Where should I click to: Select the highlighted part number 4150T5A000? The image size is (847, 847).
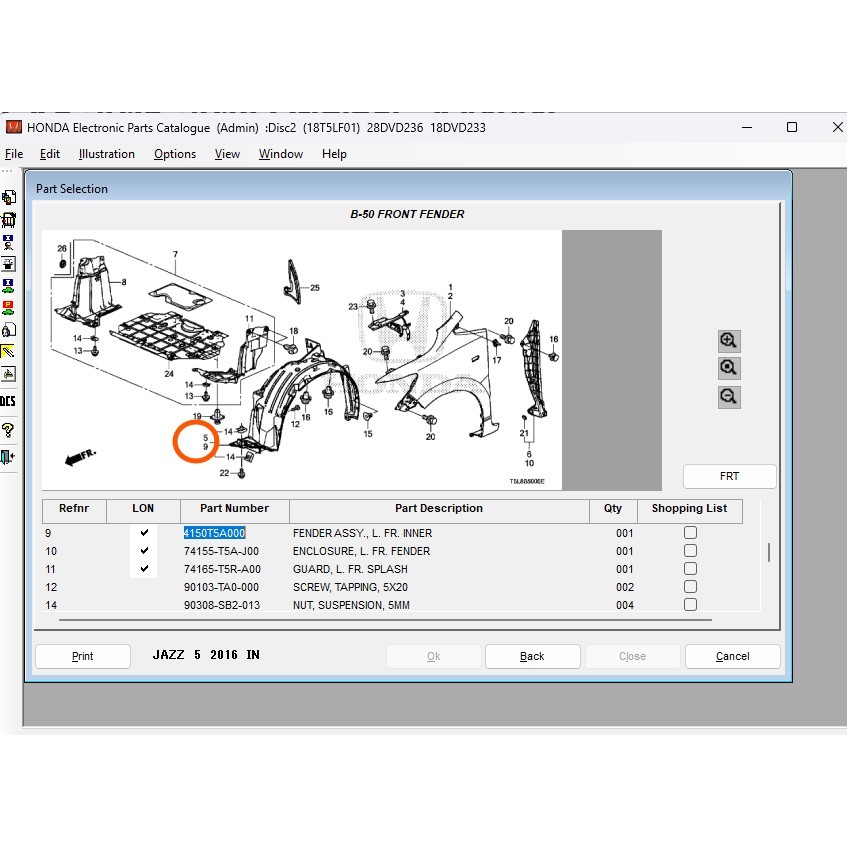coord(214,533)
